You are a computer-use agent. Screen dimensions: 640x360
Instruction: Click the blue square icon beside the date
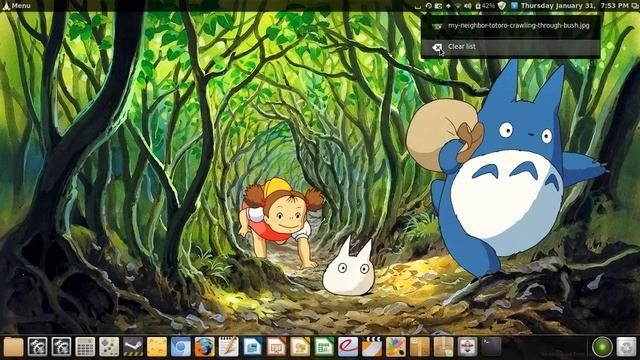(514, 6)
